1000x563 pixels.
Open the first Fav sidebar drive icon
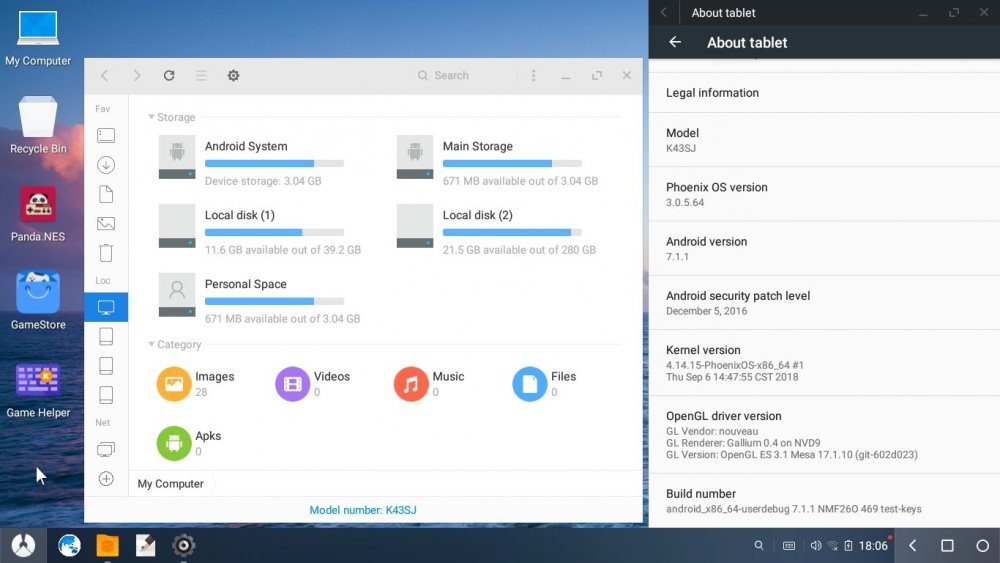(x=106, y=135)
